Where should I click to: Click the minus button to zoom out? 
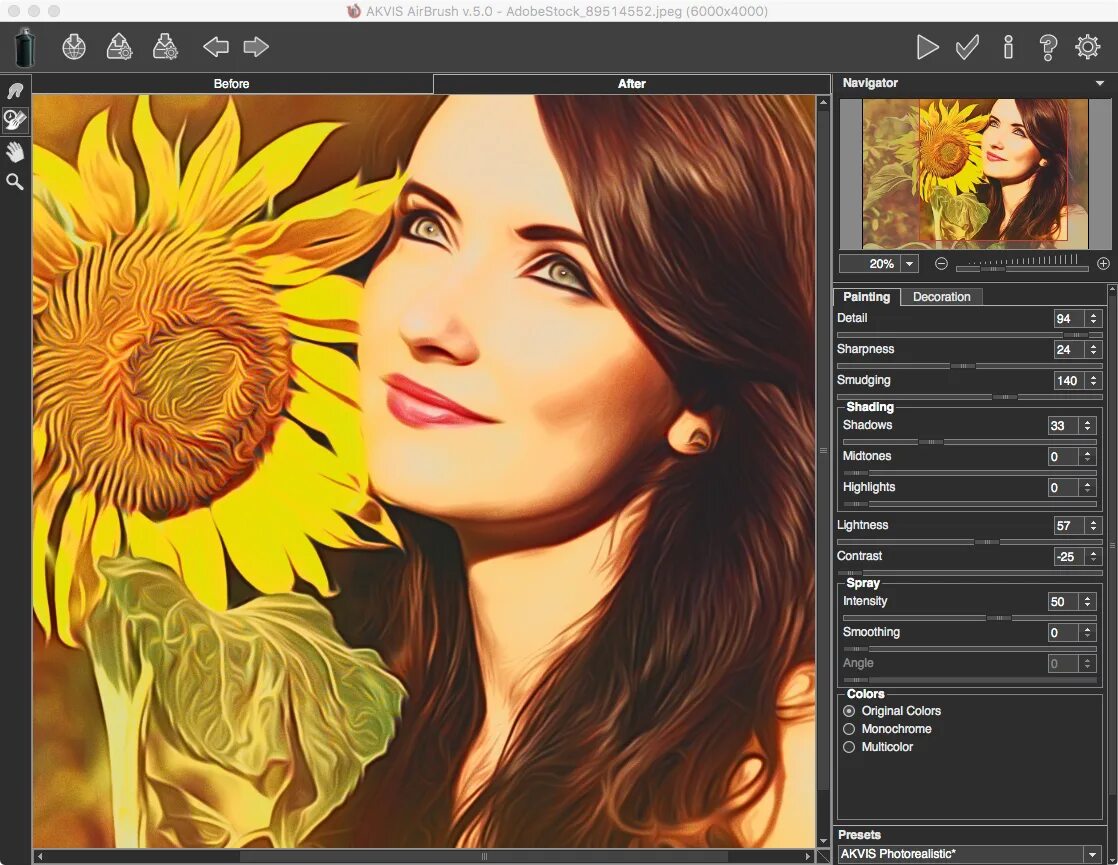940,263
